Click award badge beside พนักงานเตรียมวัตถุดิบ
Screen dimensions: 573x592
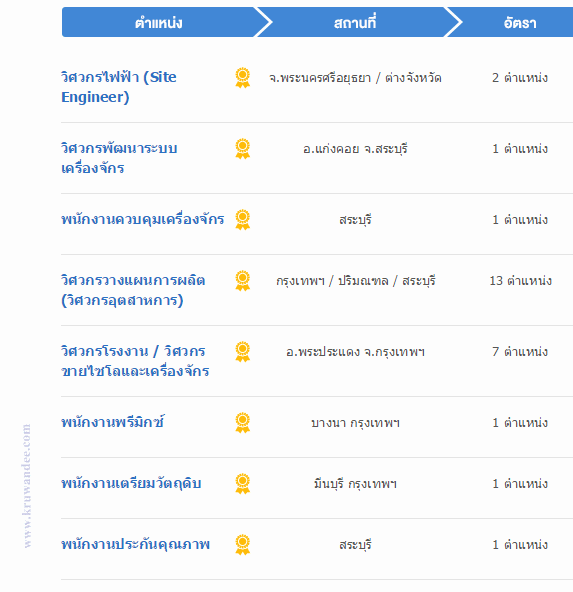[242, 484]
